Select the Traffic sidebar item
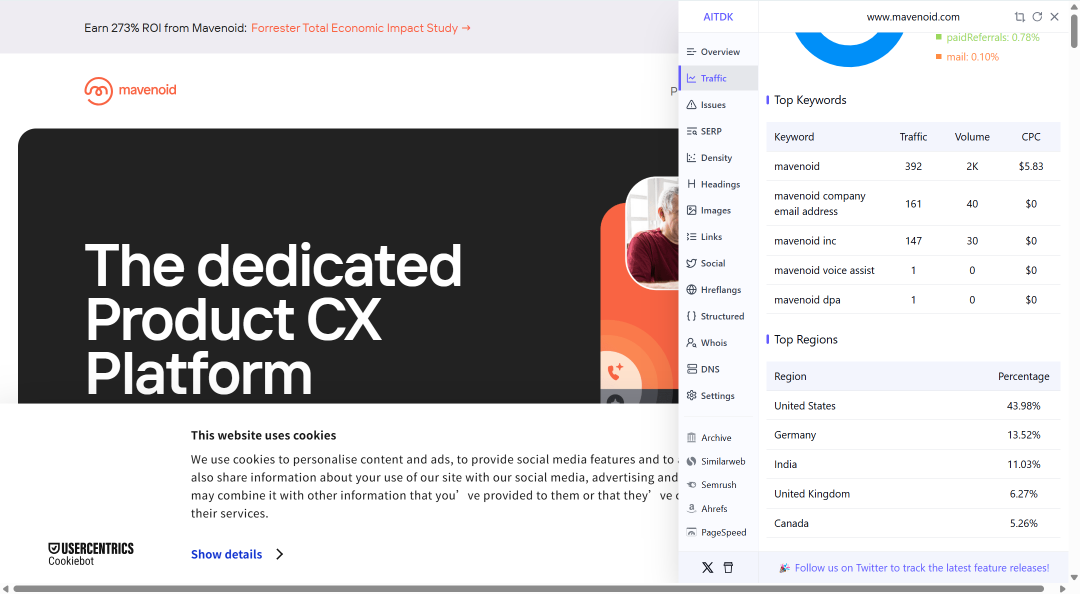Image resolution: width=1080 pixels, height=594 pixels. [718, 78]
